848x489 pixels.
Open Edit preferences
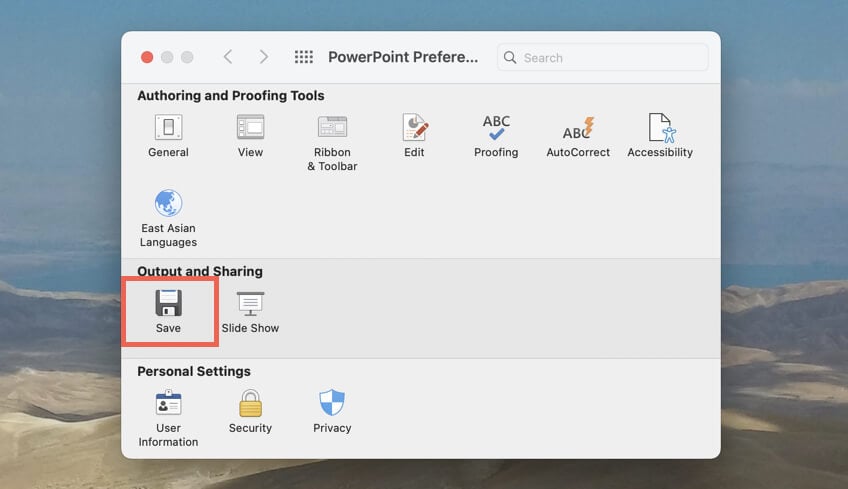tap(414, 136)
